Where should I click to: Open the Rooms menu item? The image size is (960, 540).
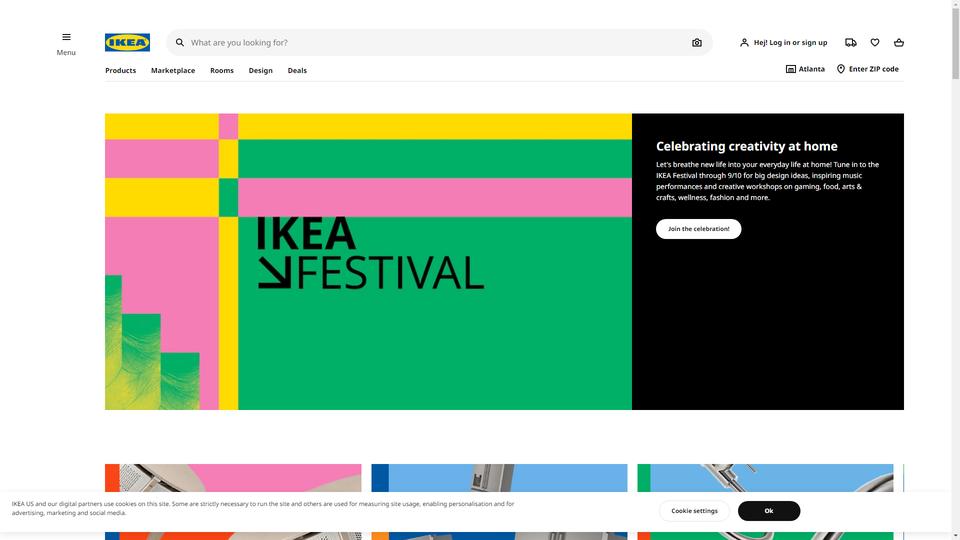(x=222, y=70)
